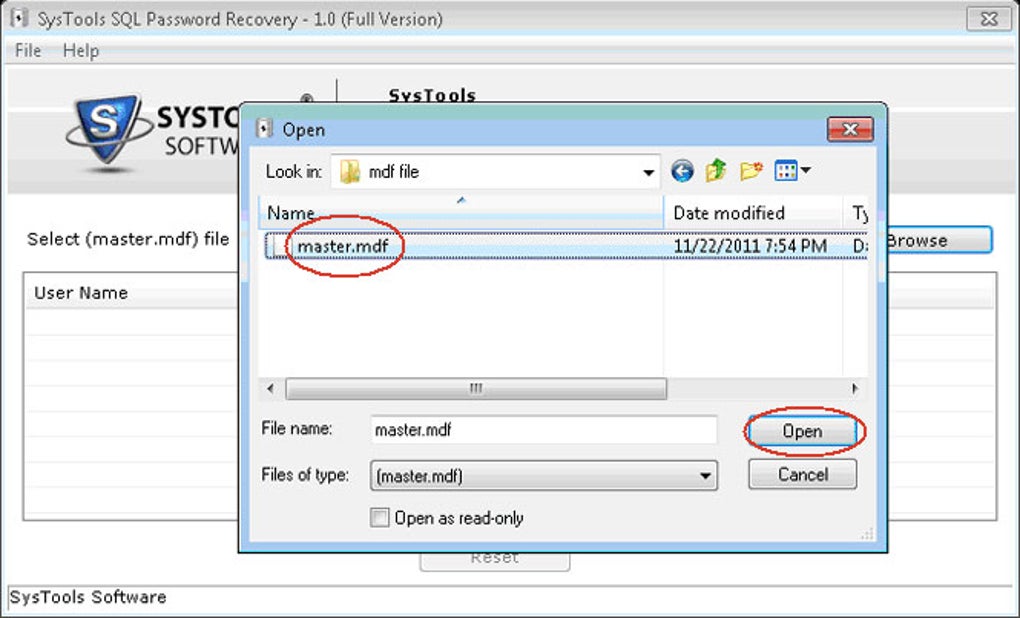1020x618 pixels.
Task: Open the View menu icon in Open dialog
Action: 792,171
